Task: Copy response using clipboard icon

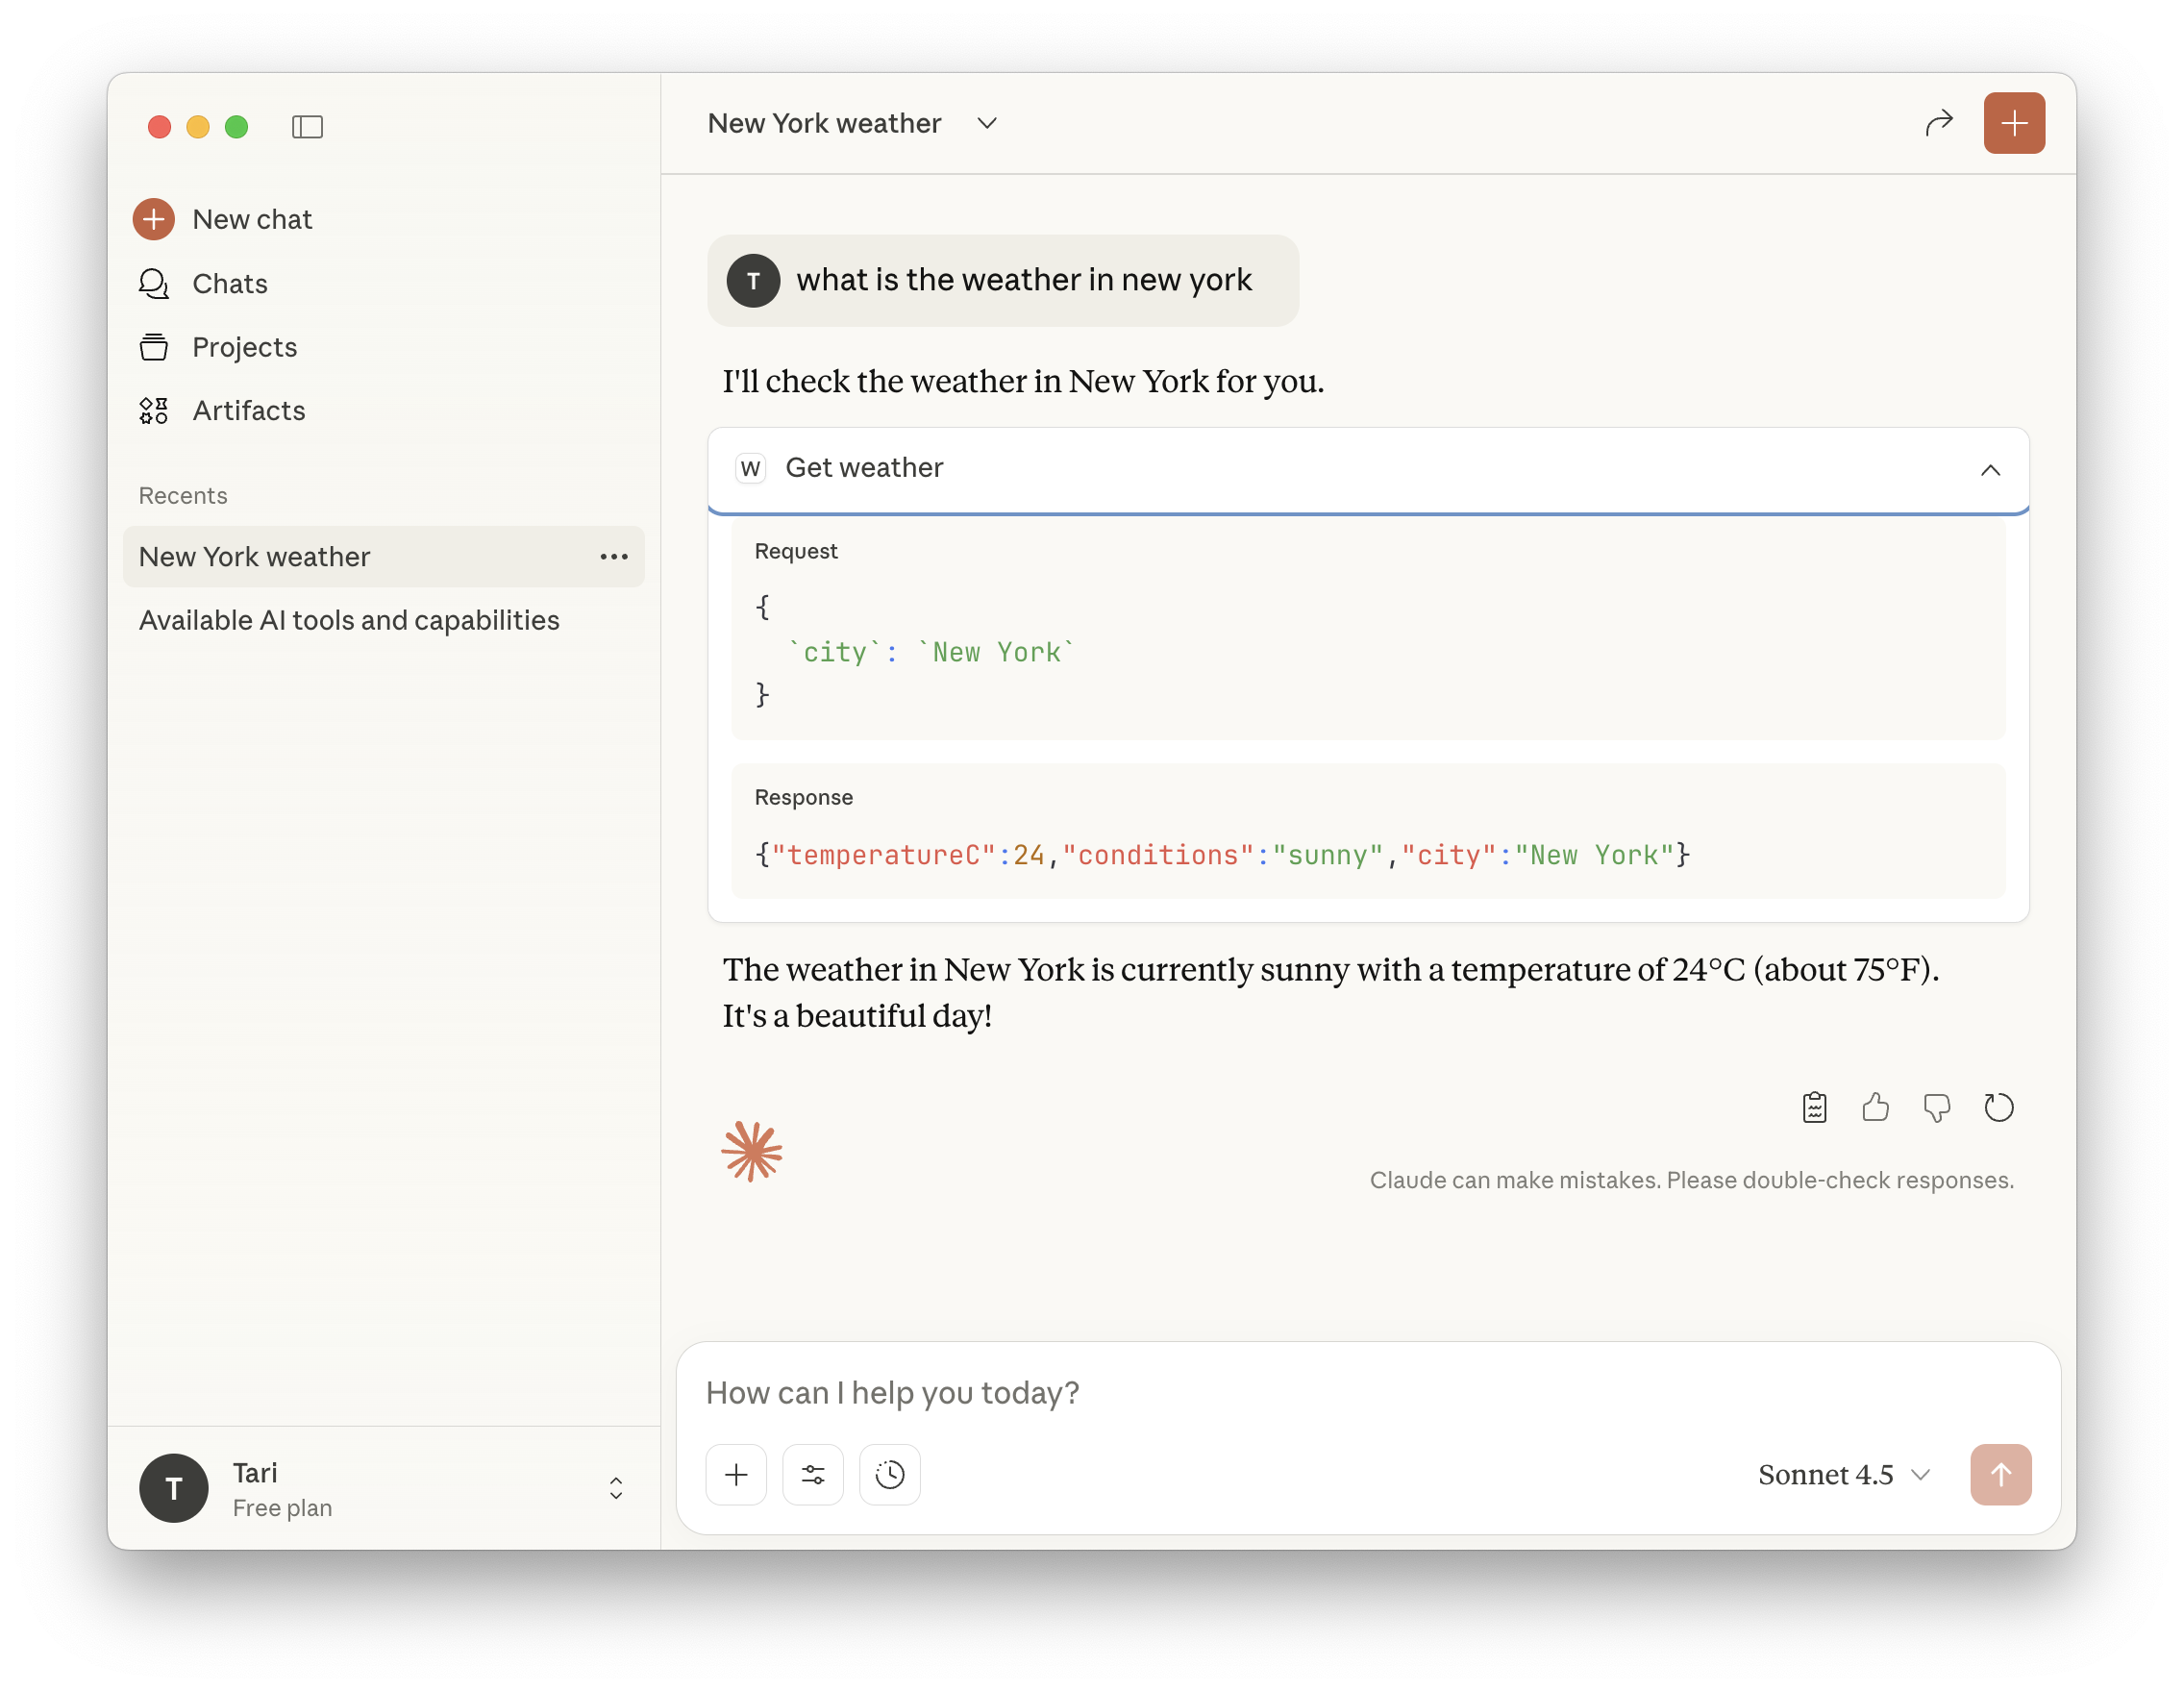Action: 1814,1107
